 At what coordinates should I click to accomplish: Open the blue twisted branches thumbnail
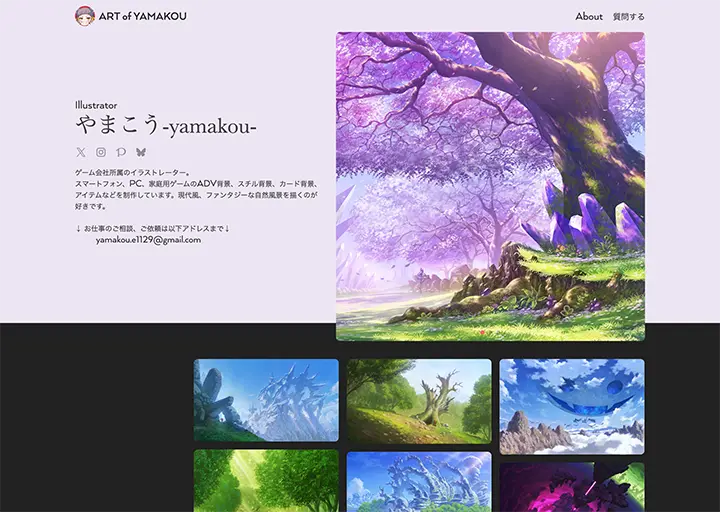pyautogui.click(x=419, y=482)
